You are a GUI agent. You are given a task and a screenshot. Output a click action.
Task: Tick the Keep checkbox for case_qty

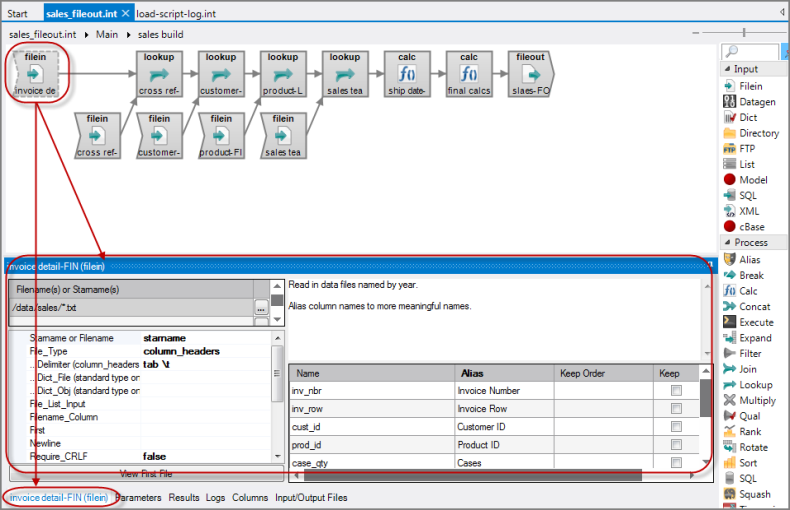point(676,463)
